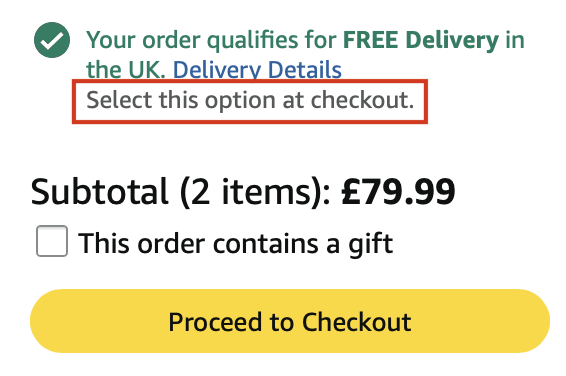566x376 pixels.
Task: Click the 'This order contains a gift' label
Action: pyautogui.click(x=236, y=244)
